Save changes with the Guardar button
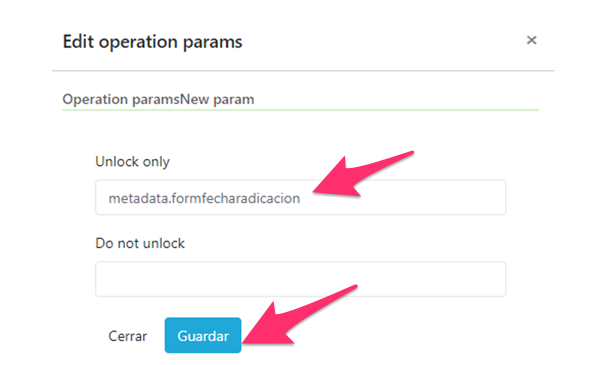599x365 pixels. (203, 336)
